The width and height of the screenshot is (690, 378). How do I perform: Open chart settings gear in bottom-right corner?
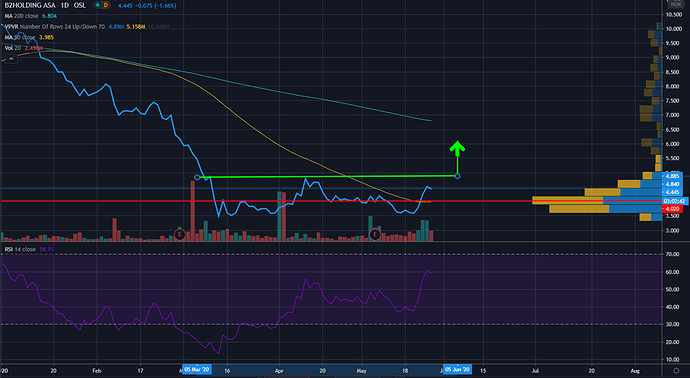676,371
